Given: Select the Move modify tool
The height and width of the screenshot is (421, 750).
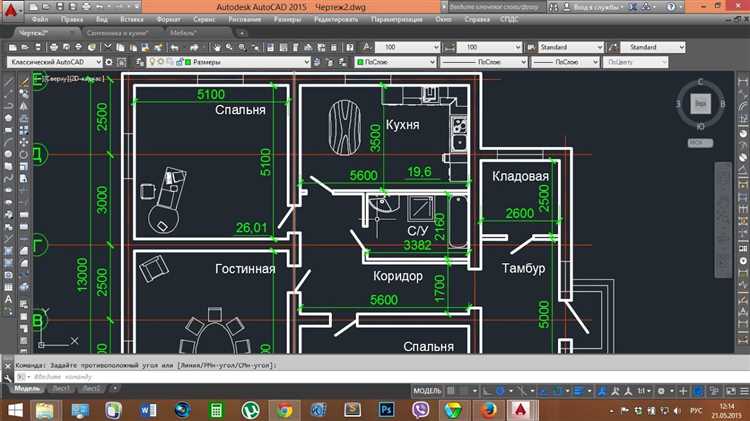Looking at the screenshot, I should pyautogui.click(x=24, y=142).
